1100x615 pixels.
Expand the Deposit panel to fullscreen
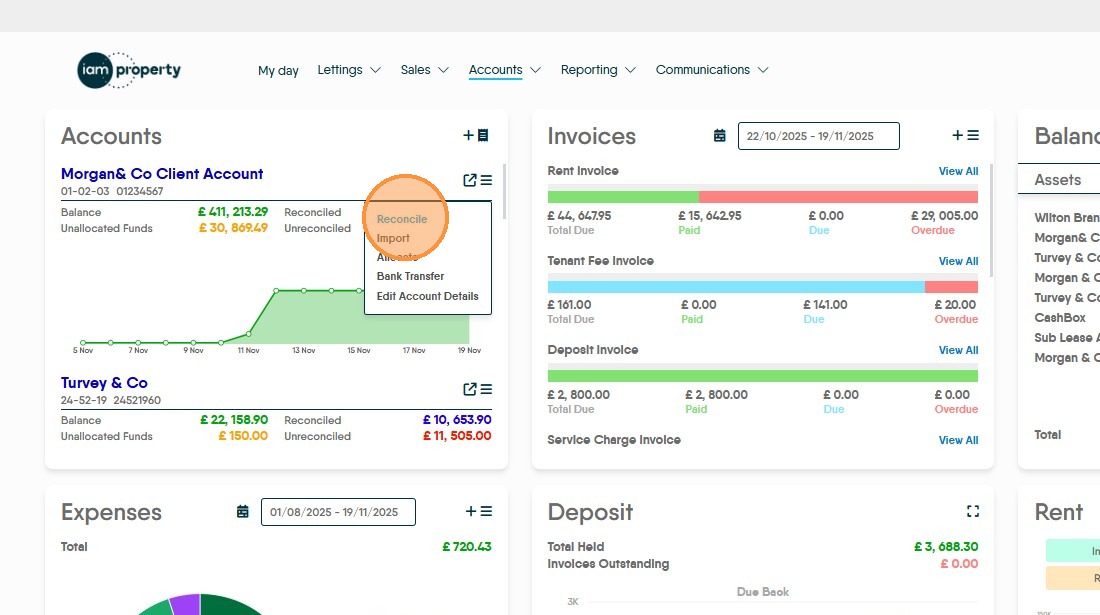(972, 511)
